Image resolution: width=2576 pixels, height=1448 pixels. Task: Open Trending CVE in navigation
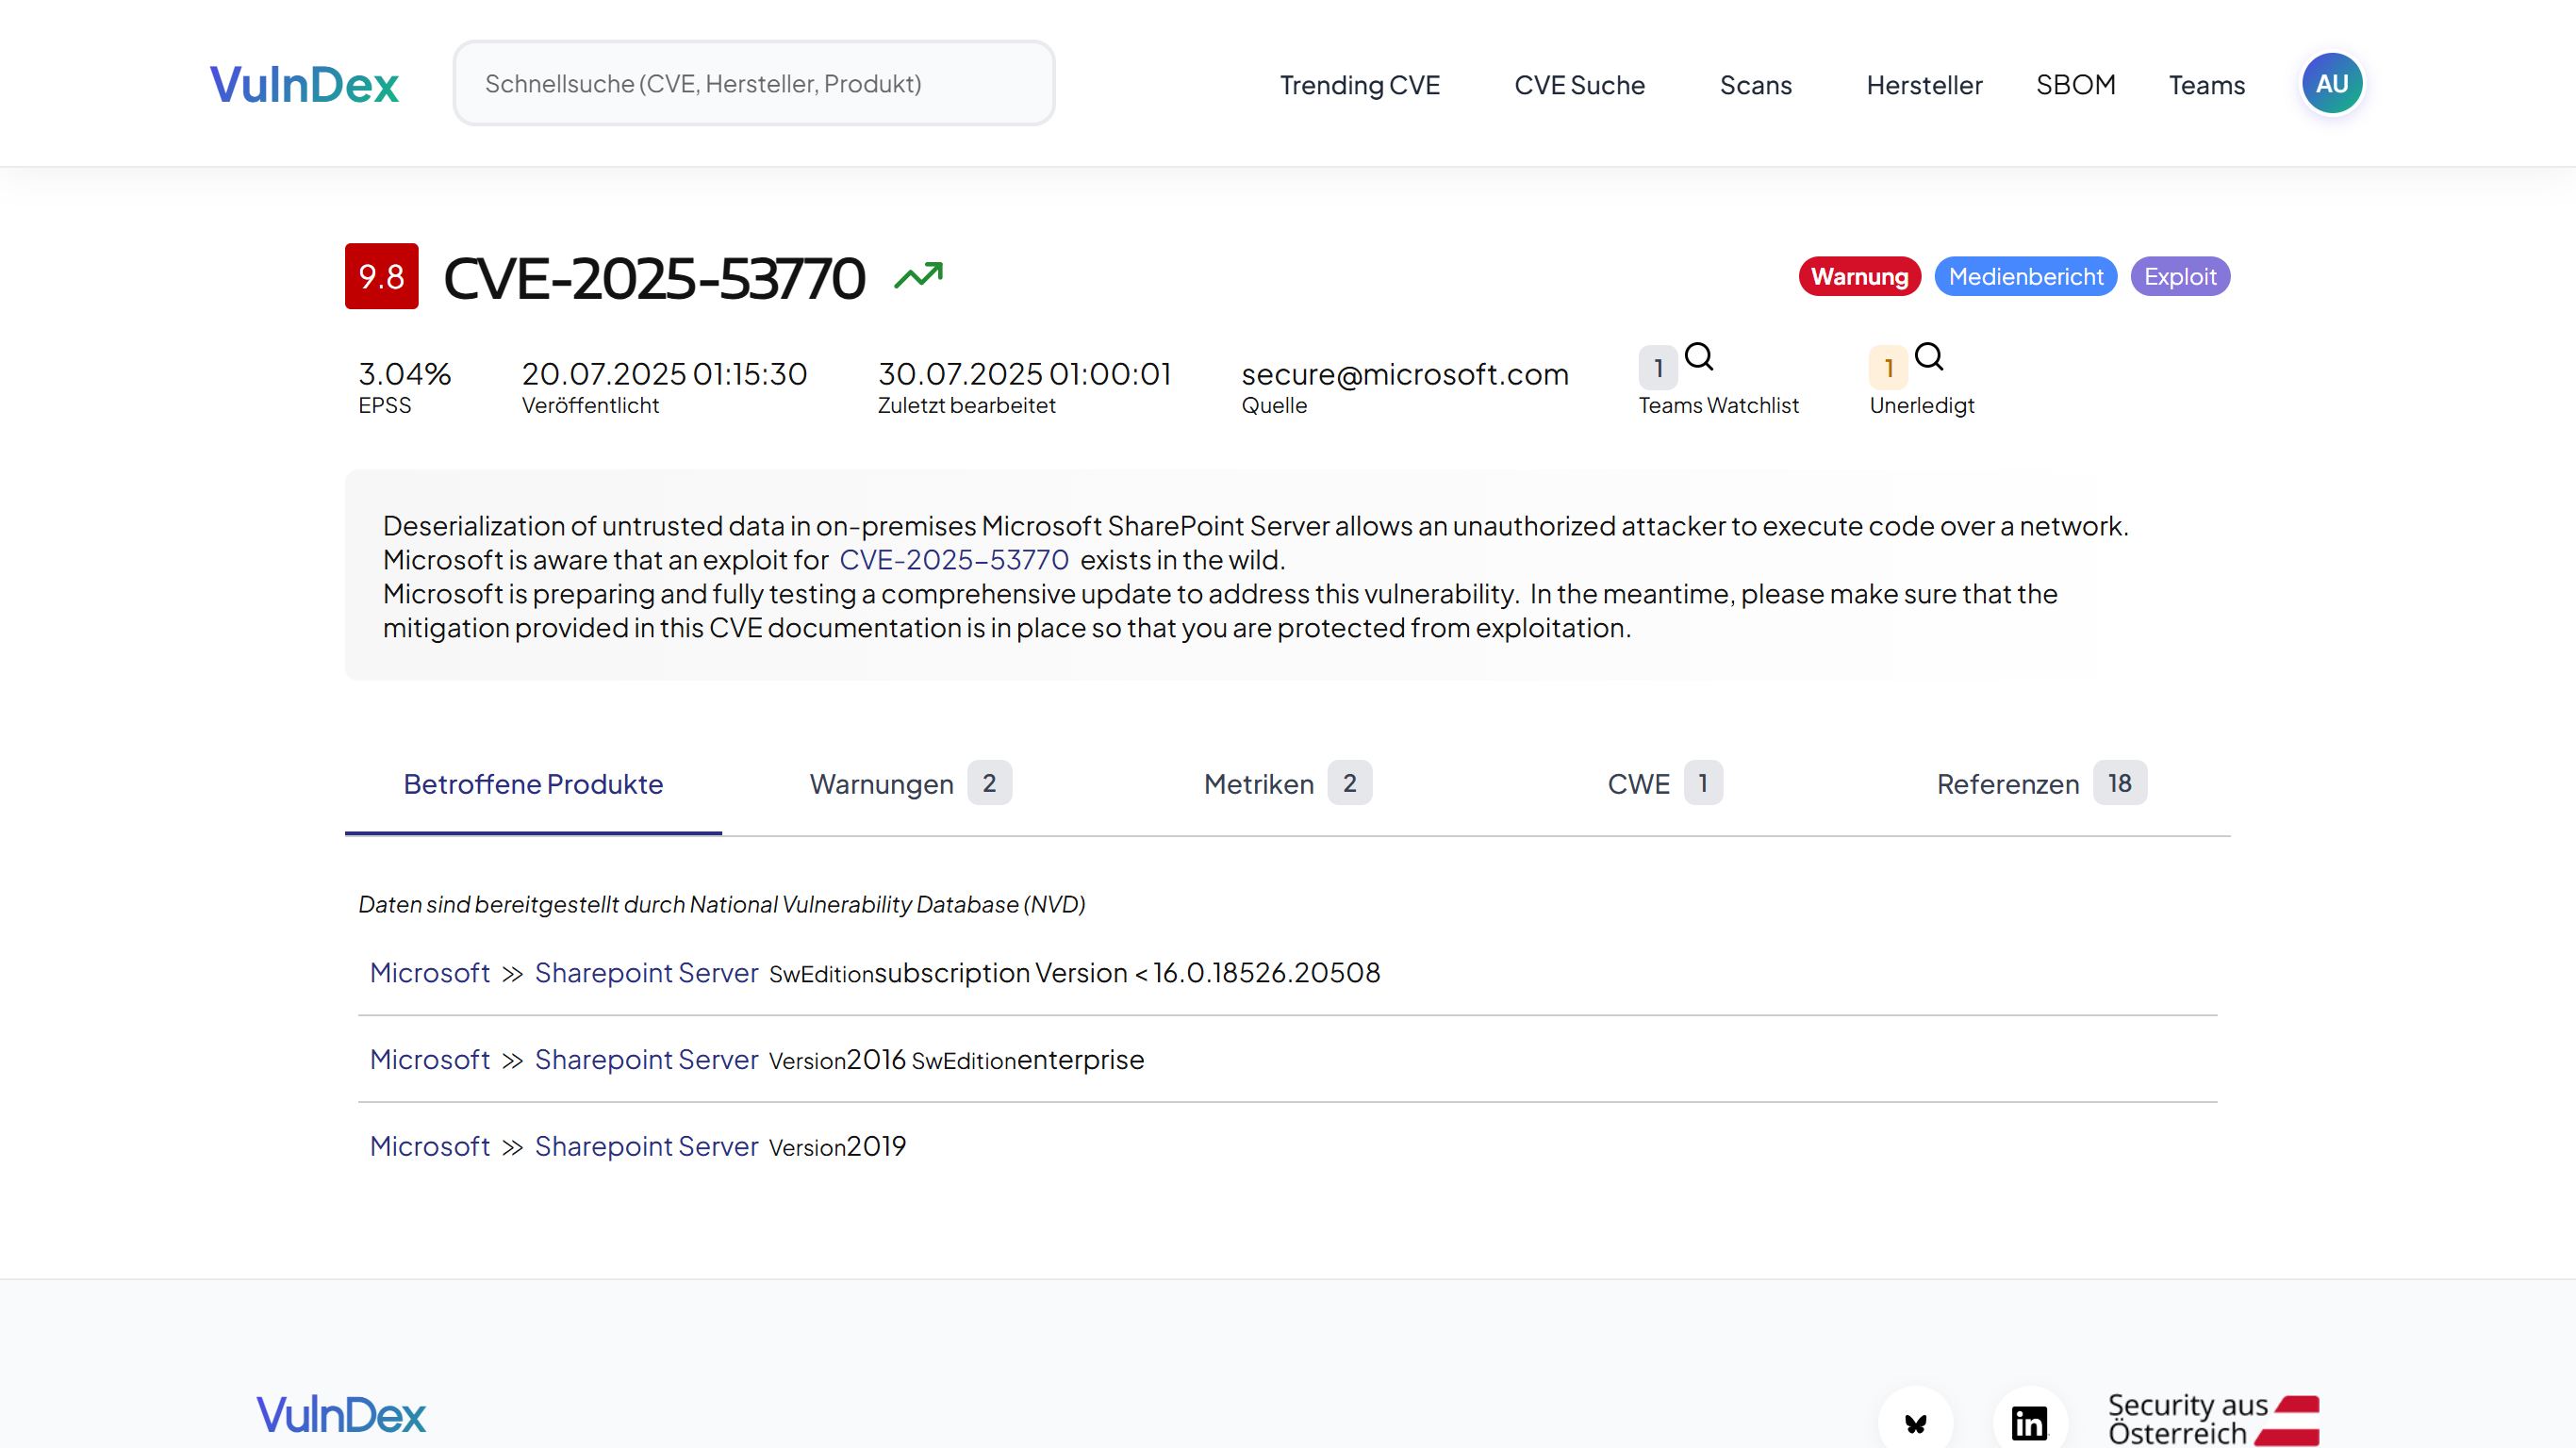coord(1359,85)
